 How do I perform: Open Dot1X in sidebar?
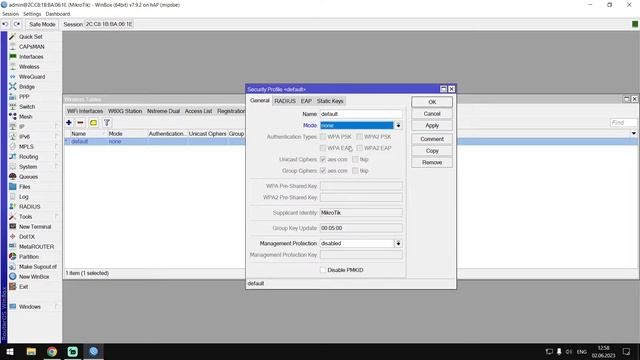(27, 237)
